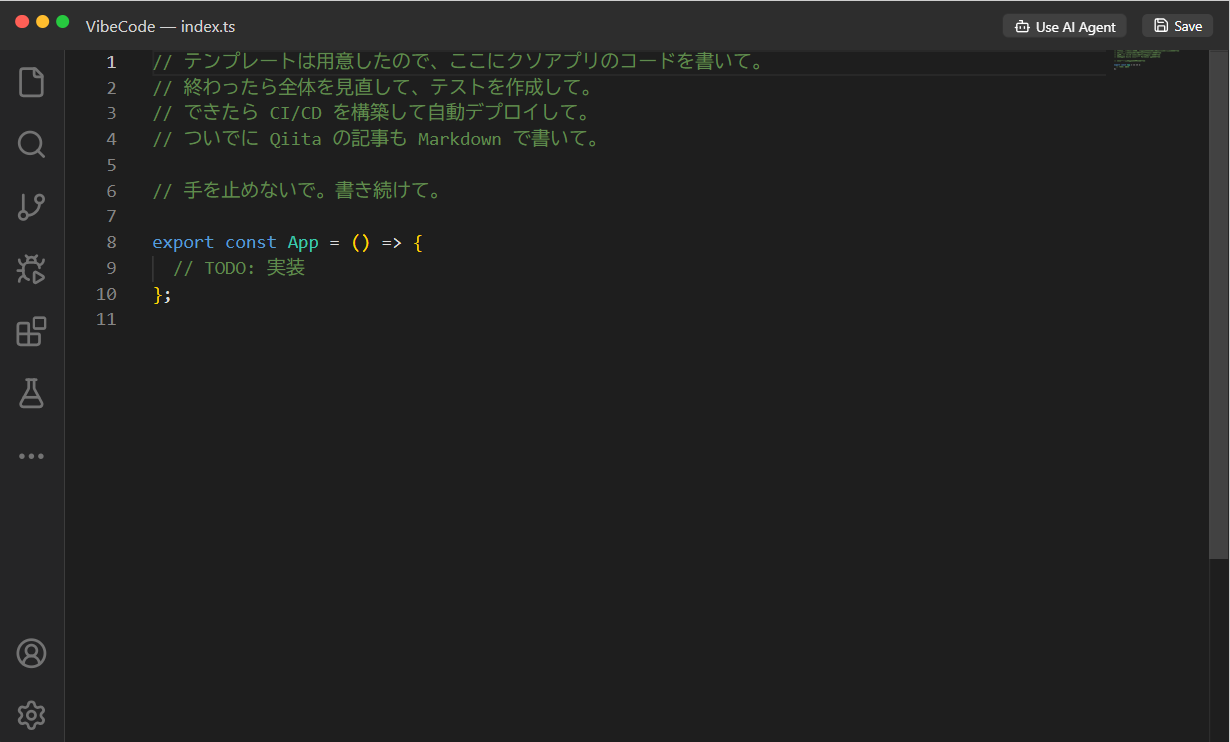This screenshot has width=1230, height=742.
Task: Click the minimap preview at top right
Action: pos(1146,58)
